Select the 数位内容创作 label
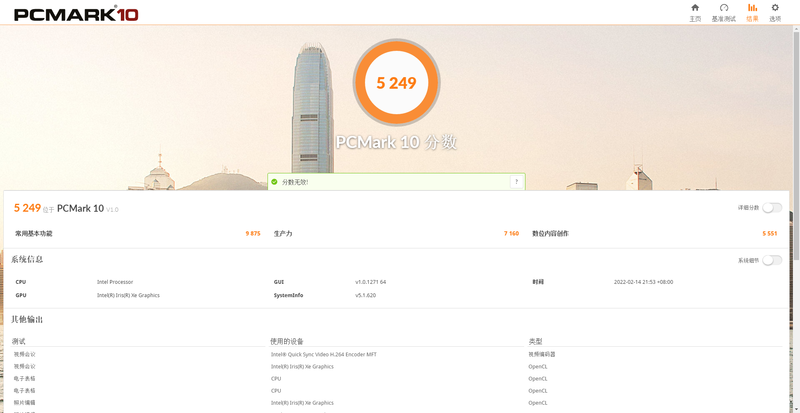 551,233
